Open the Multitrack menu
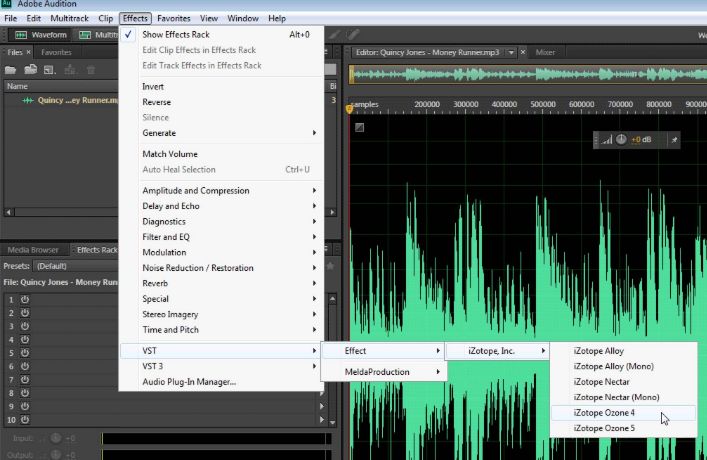The height and width of the screenshot is (460, 707). [69, 18]
